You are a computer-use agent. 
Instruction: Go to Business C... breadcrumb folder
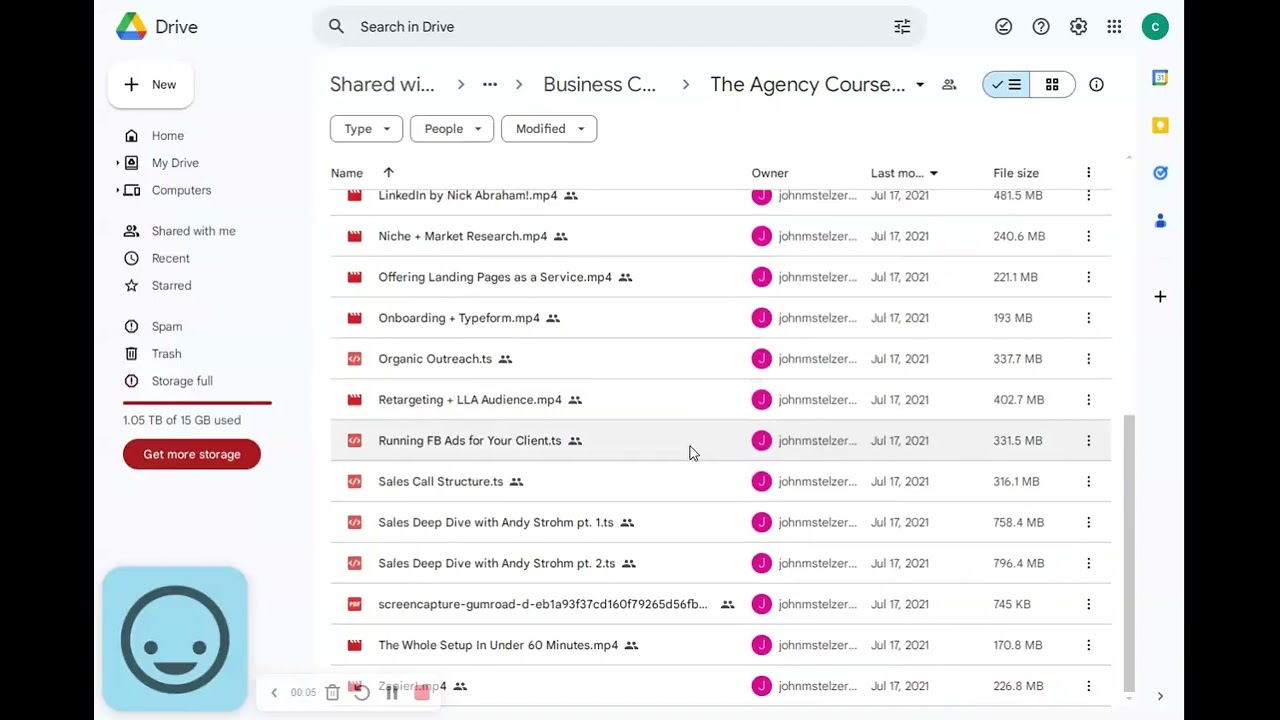click(599, 85)
